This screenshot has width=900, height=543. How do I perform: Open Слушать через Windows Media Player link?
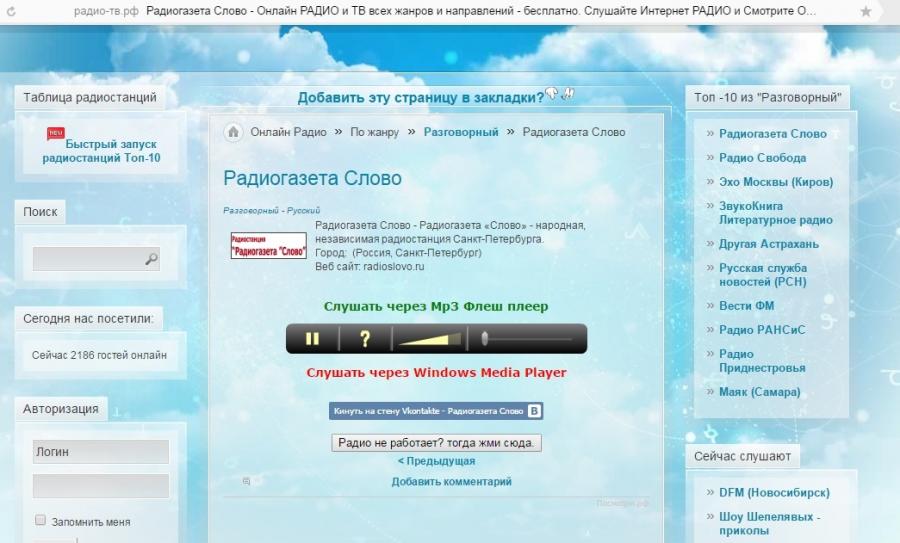[436, 373]
